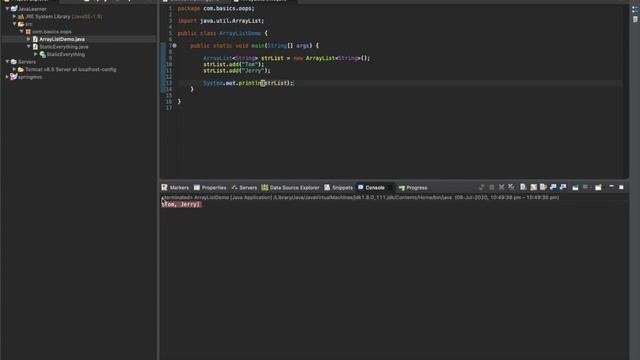The width and height of the screenshot is (640, 360).
Task: Remove all terminated launches in console
Action: pyautogui.click(x=511, y=187)
